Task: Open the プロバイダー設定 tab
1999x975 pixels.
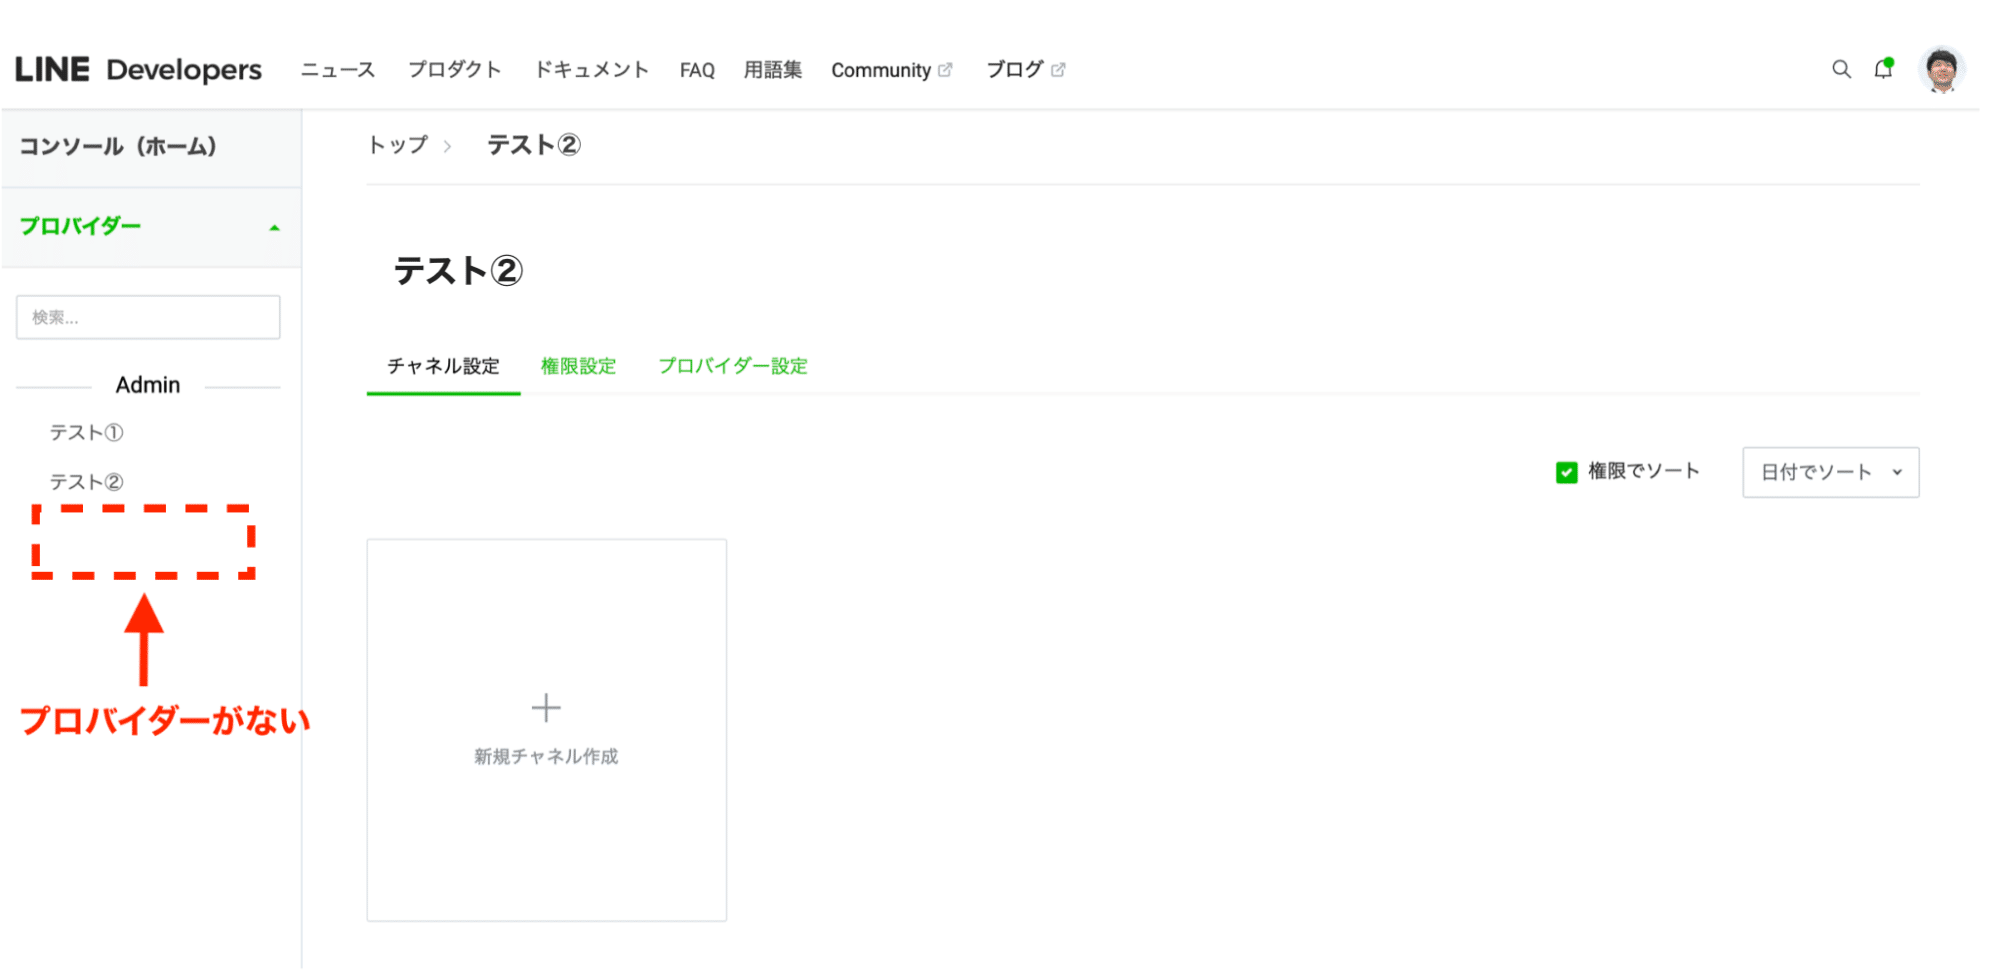Action: coord(733,366)
